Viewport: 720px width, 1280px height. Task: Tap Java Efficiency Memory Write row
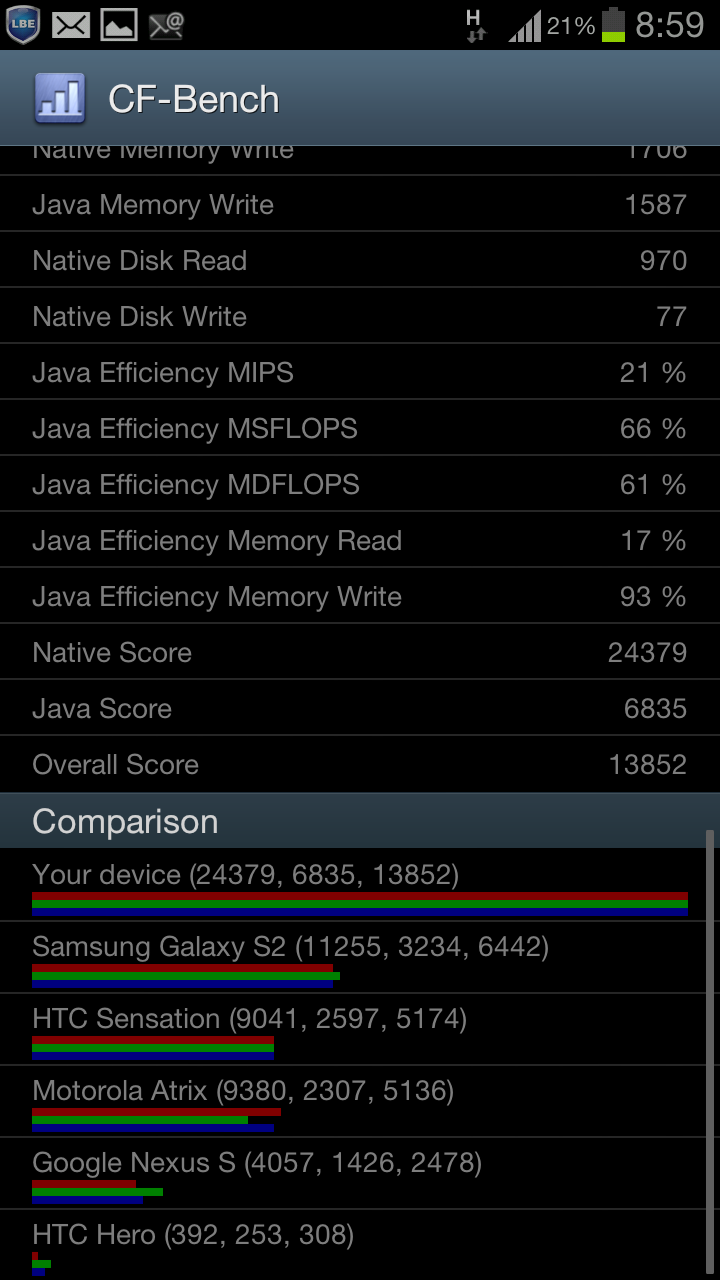point(360,596)
